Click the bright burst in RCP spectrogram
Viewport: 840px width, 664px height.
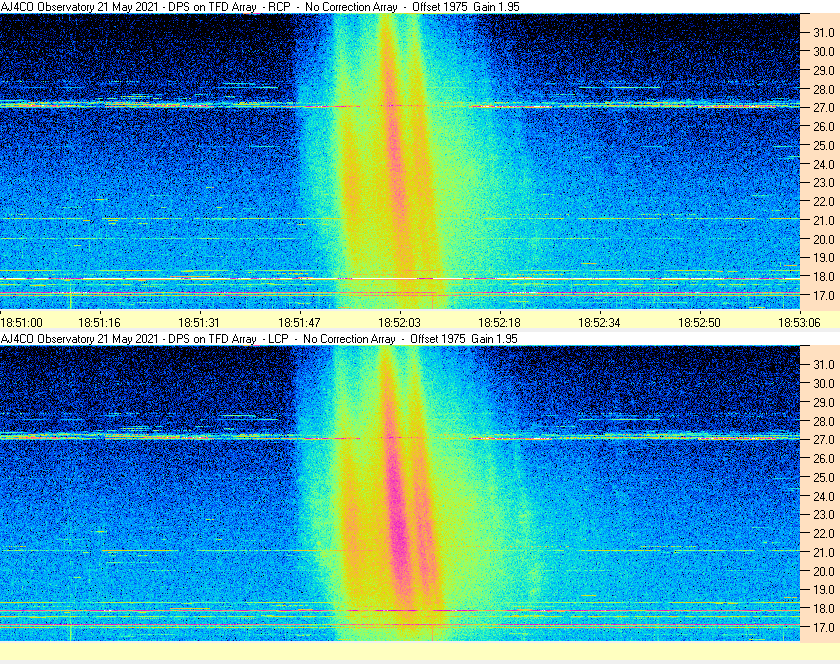[x=394, y=161]
